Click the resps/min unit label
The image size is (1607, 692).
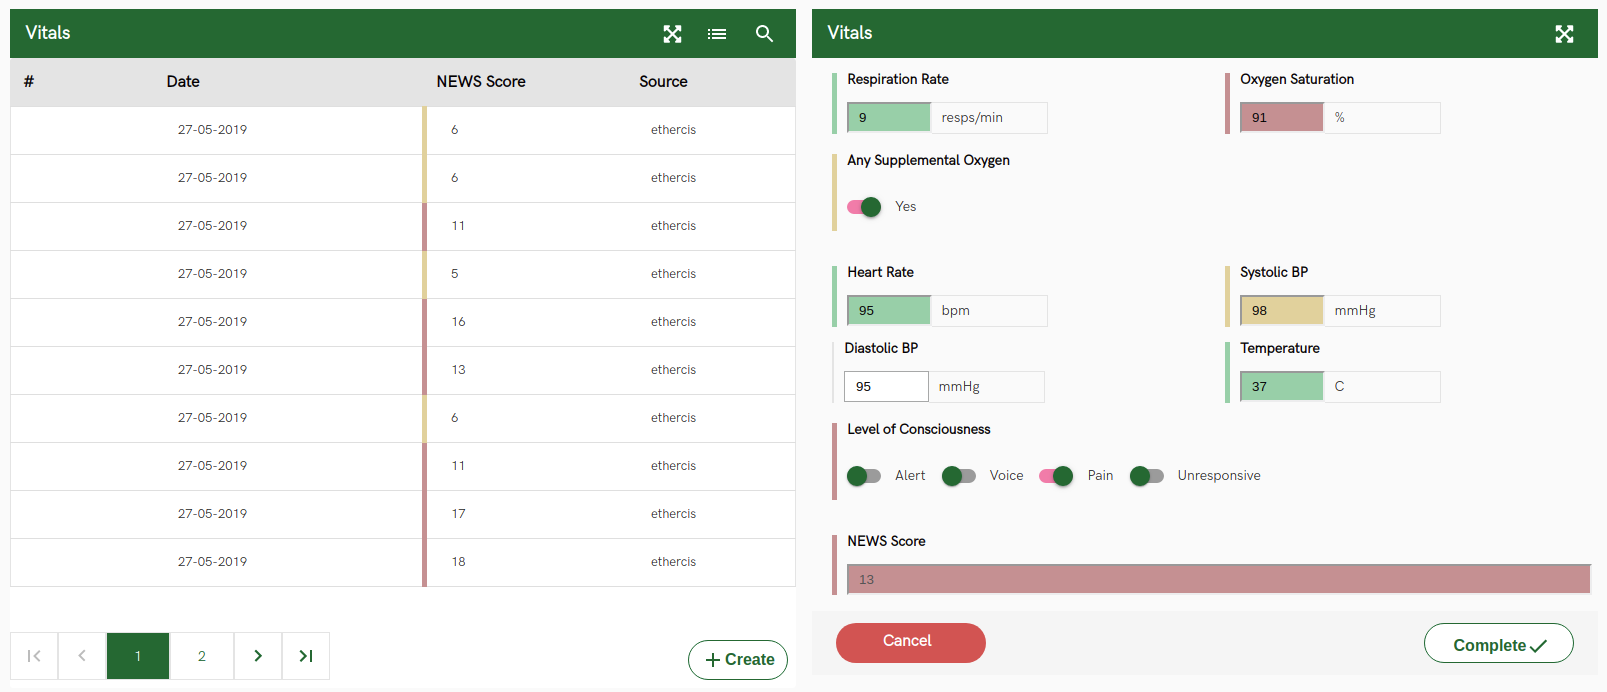[972, 118]
